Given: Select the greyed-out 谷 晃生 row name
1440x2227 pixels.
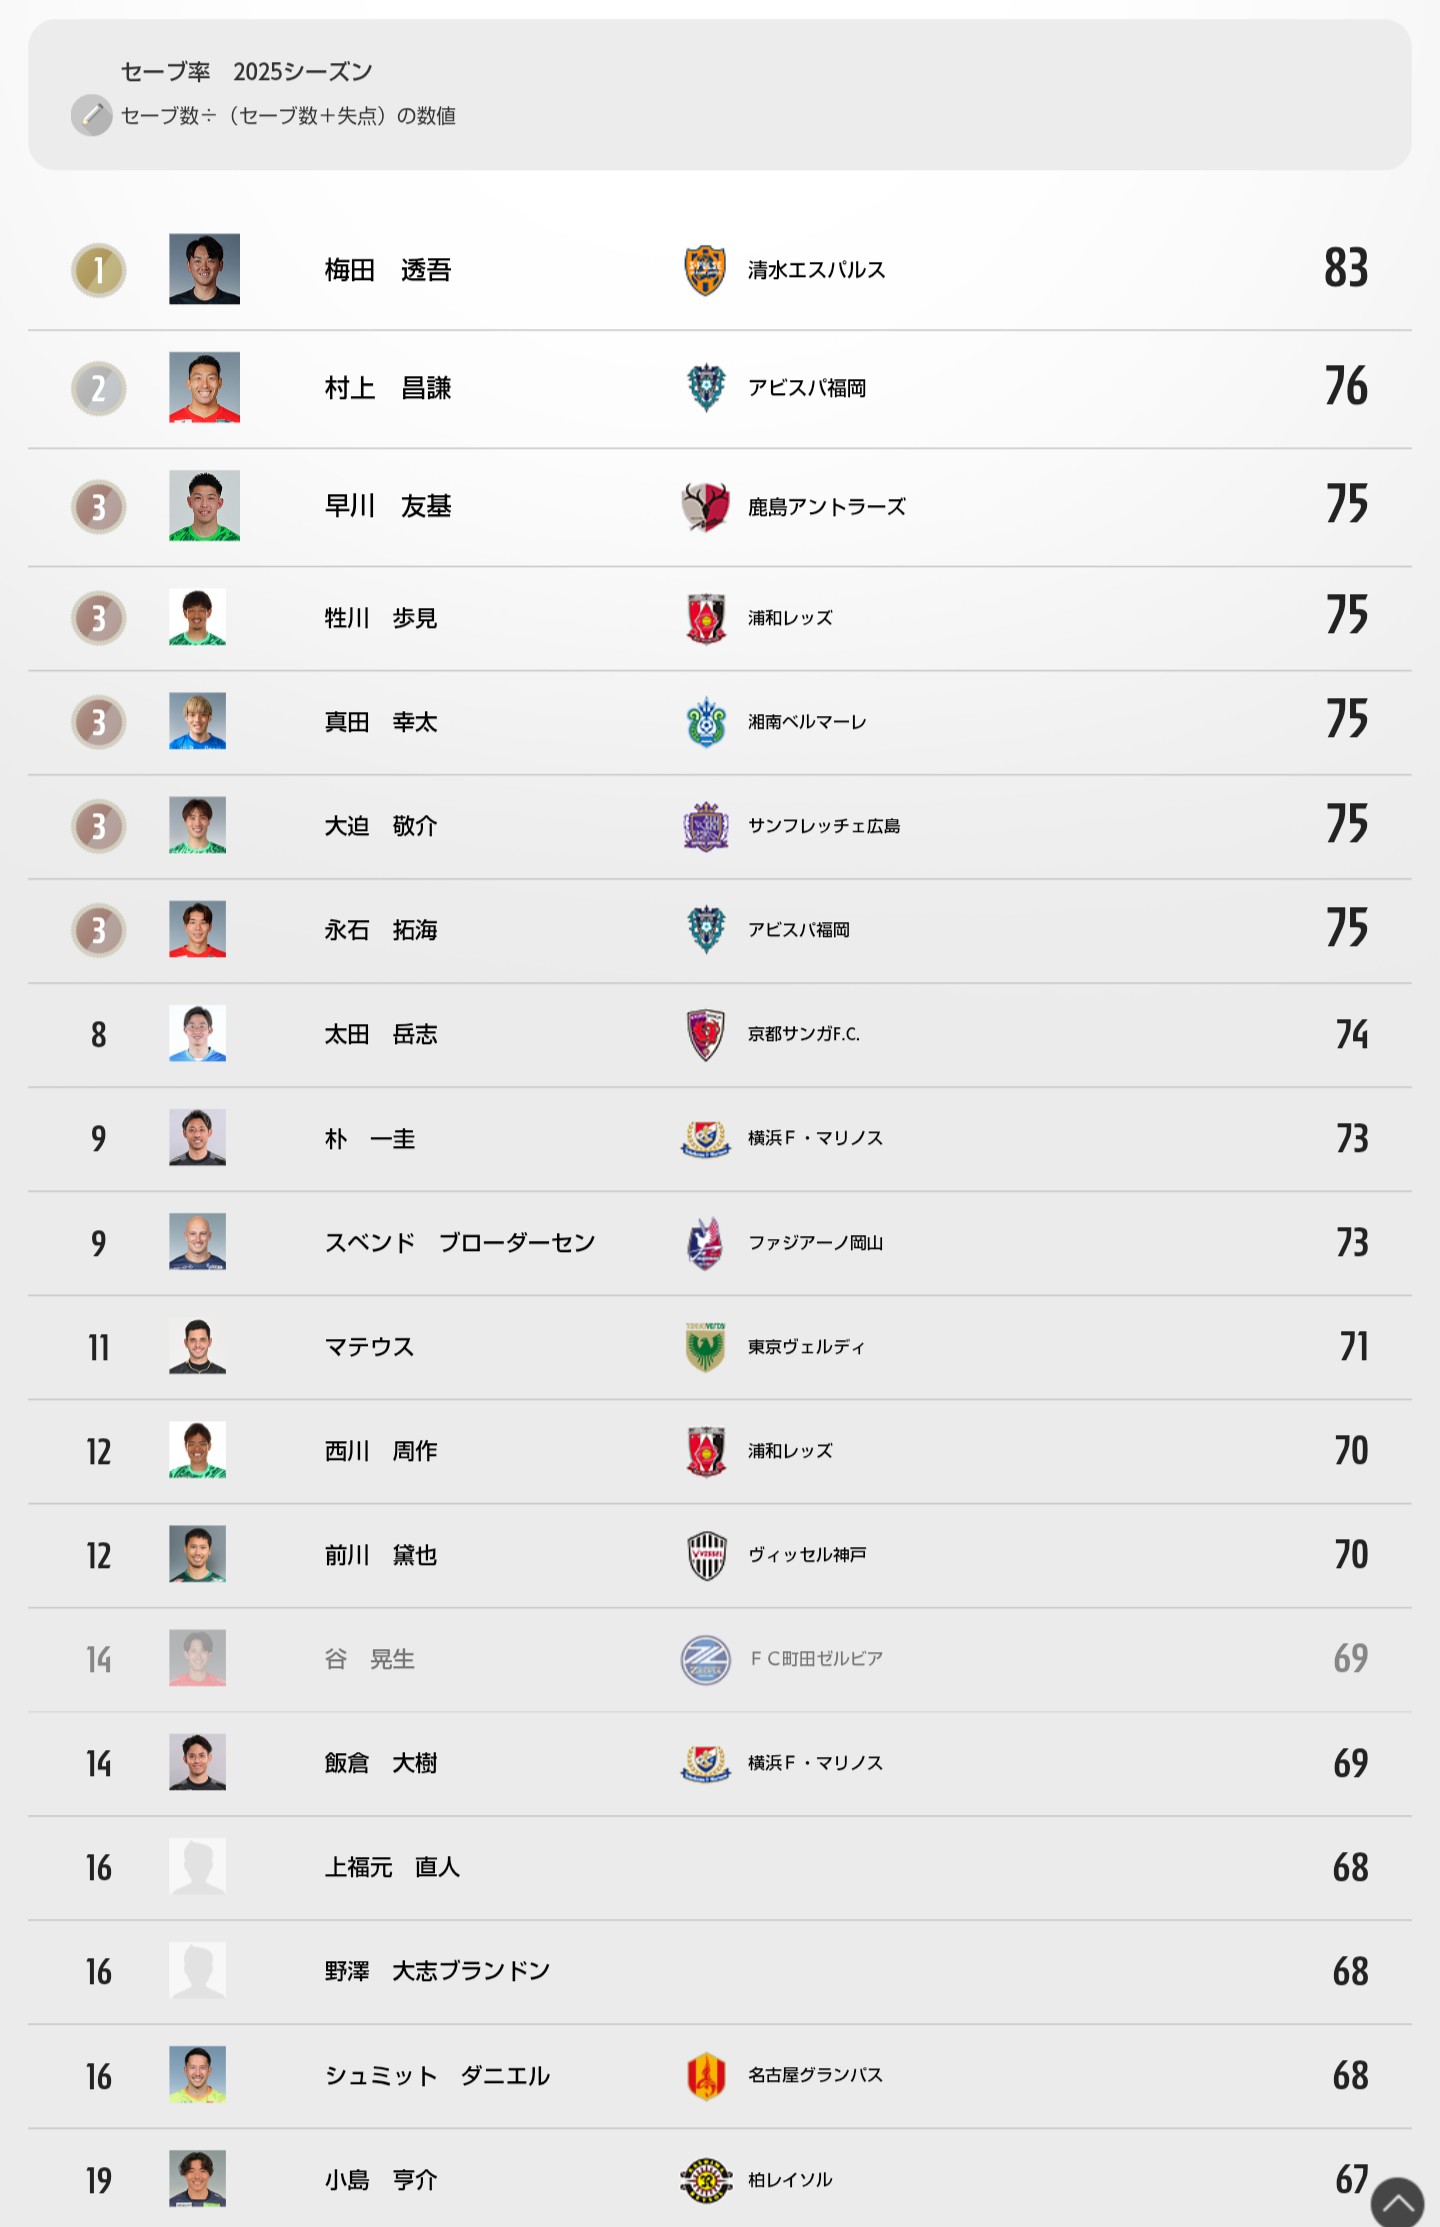Looking at the screenshot, I should pos(369,1659).
